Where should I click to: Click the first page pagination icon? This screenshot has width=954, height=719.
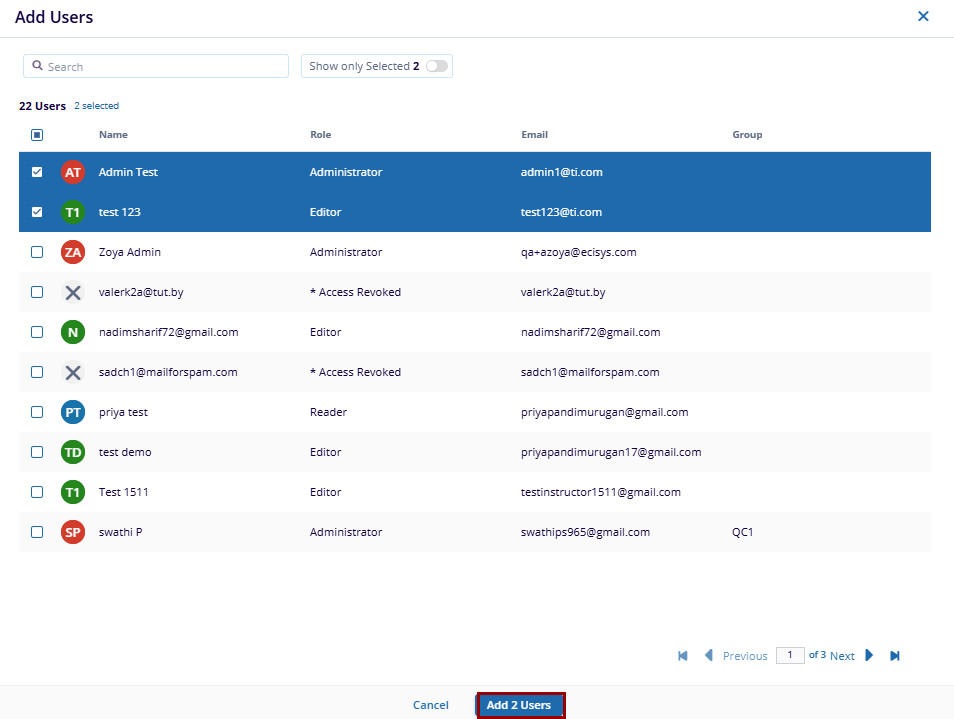pos(683,656)
